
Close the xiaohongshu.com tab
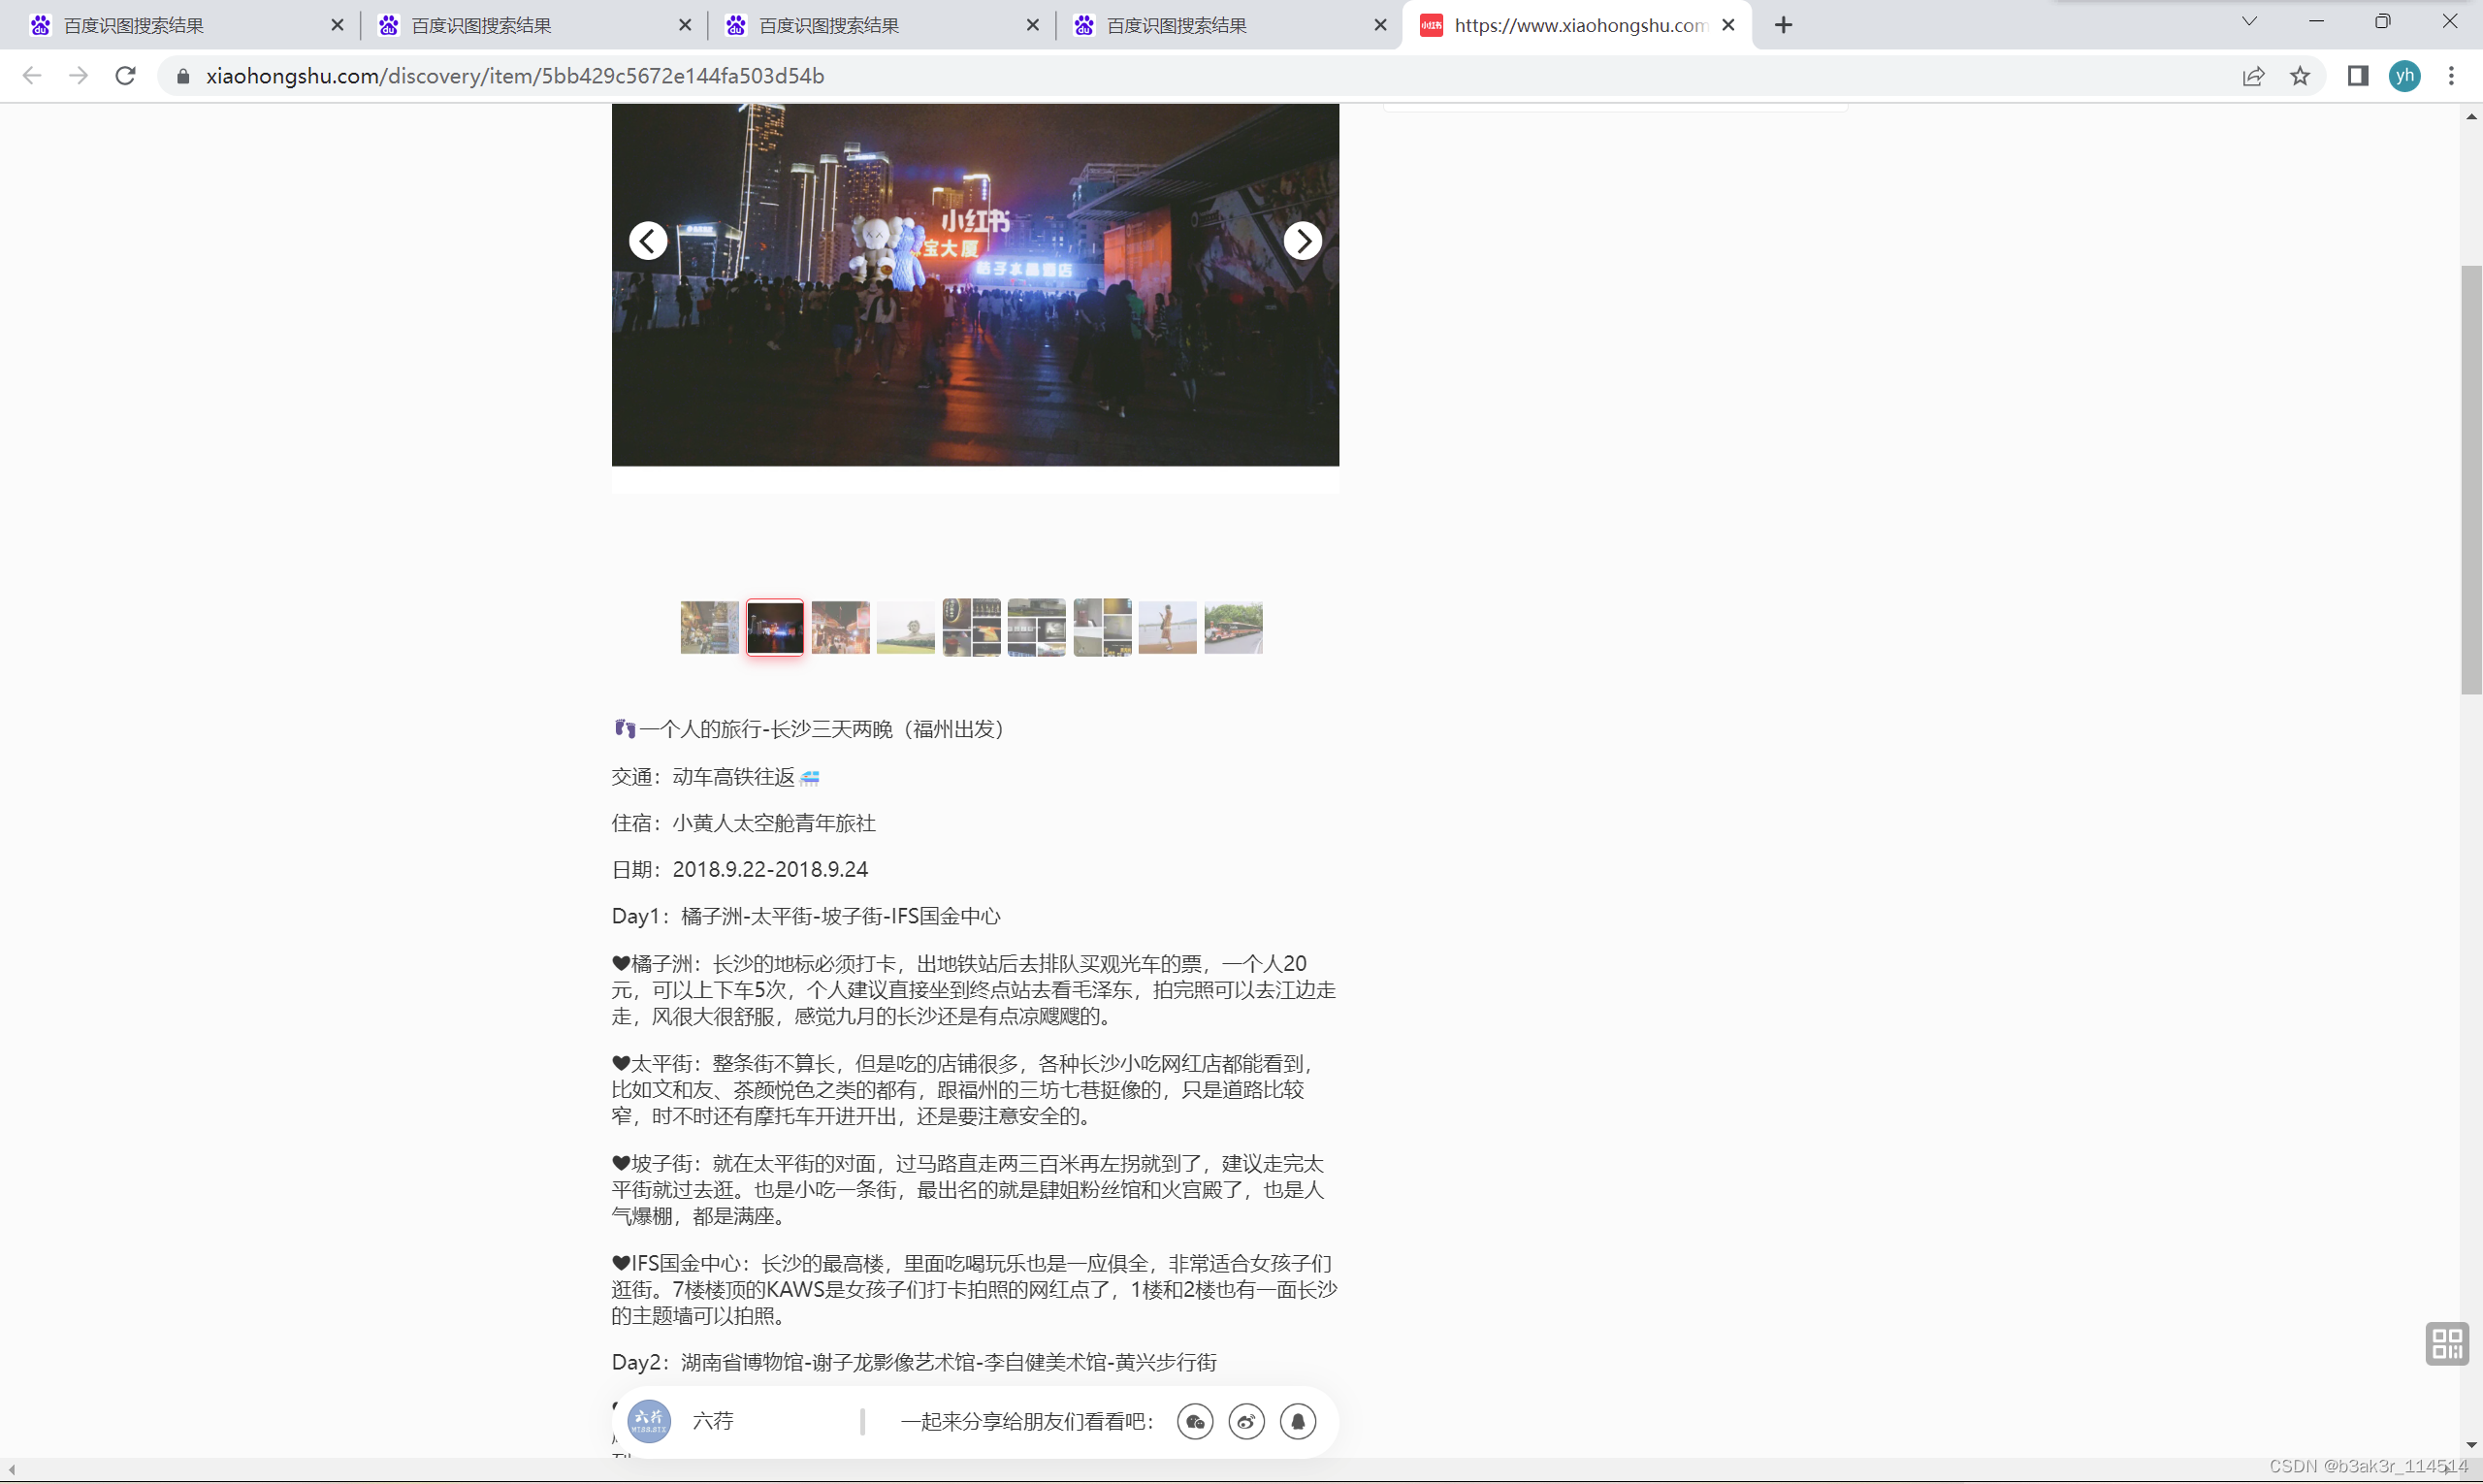(x=1728, y=25)
